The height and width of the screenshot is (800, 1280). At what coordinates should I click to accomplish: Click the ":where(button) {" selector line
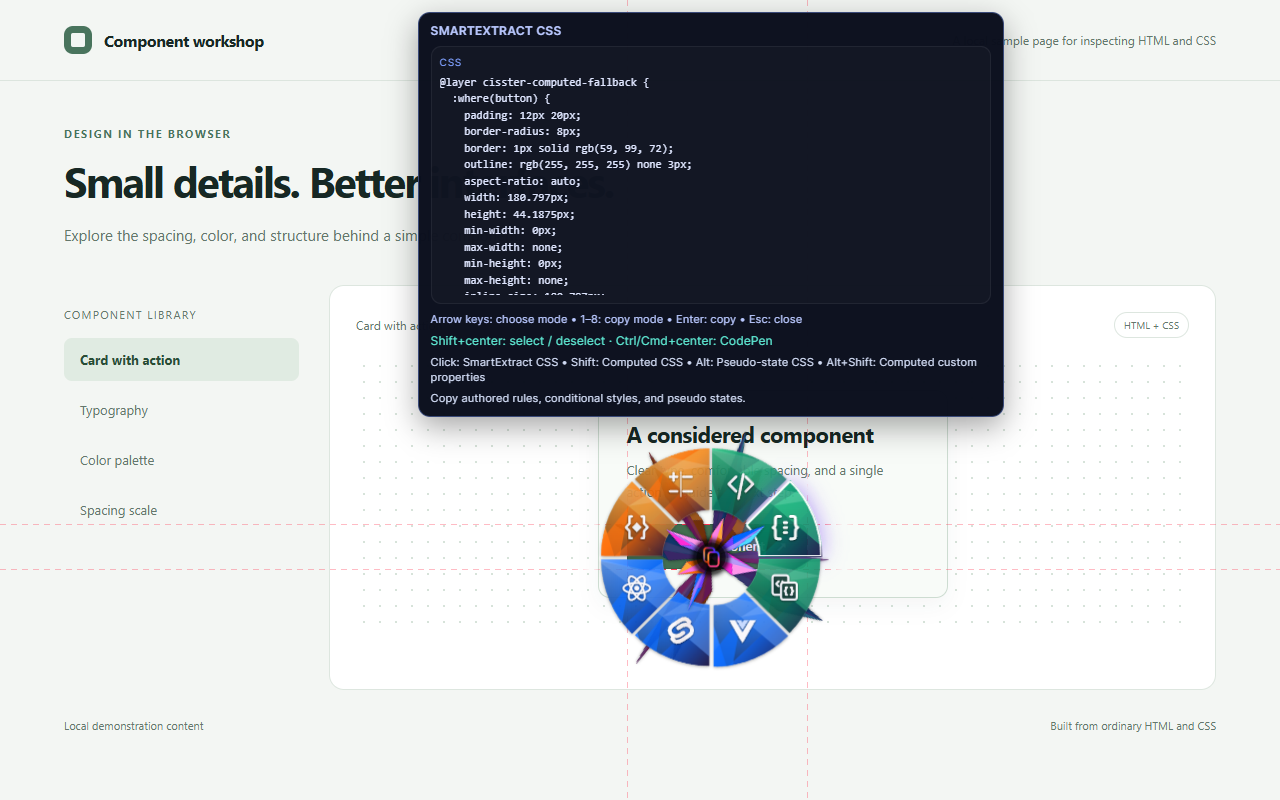point(501,98)
